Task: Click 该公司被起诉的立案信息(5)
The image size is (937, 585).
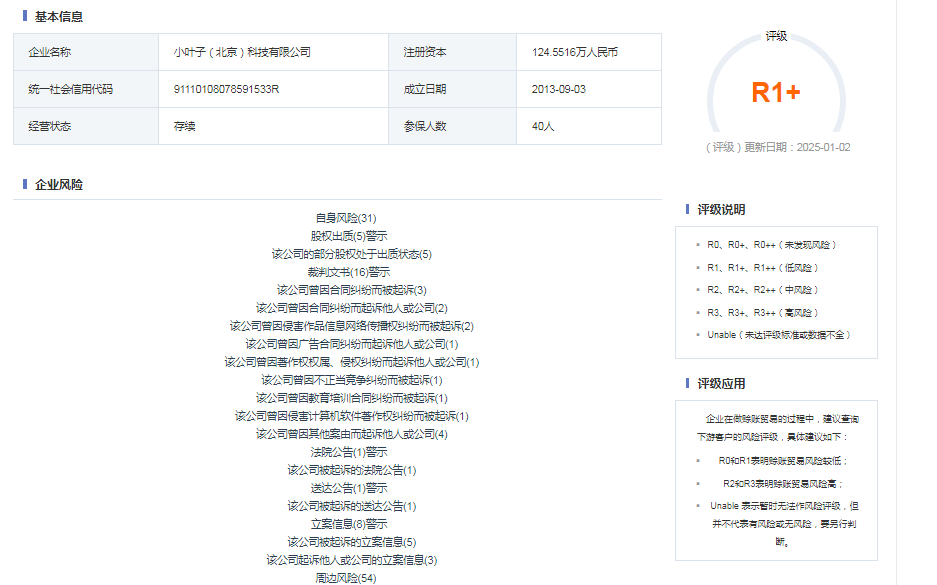Action: point(351,541)
